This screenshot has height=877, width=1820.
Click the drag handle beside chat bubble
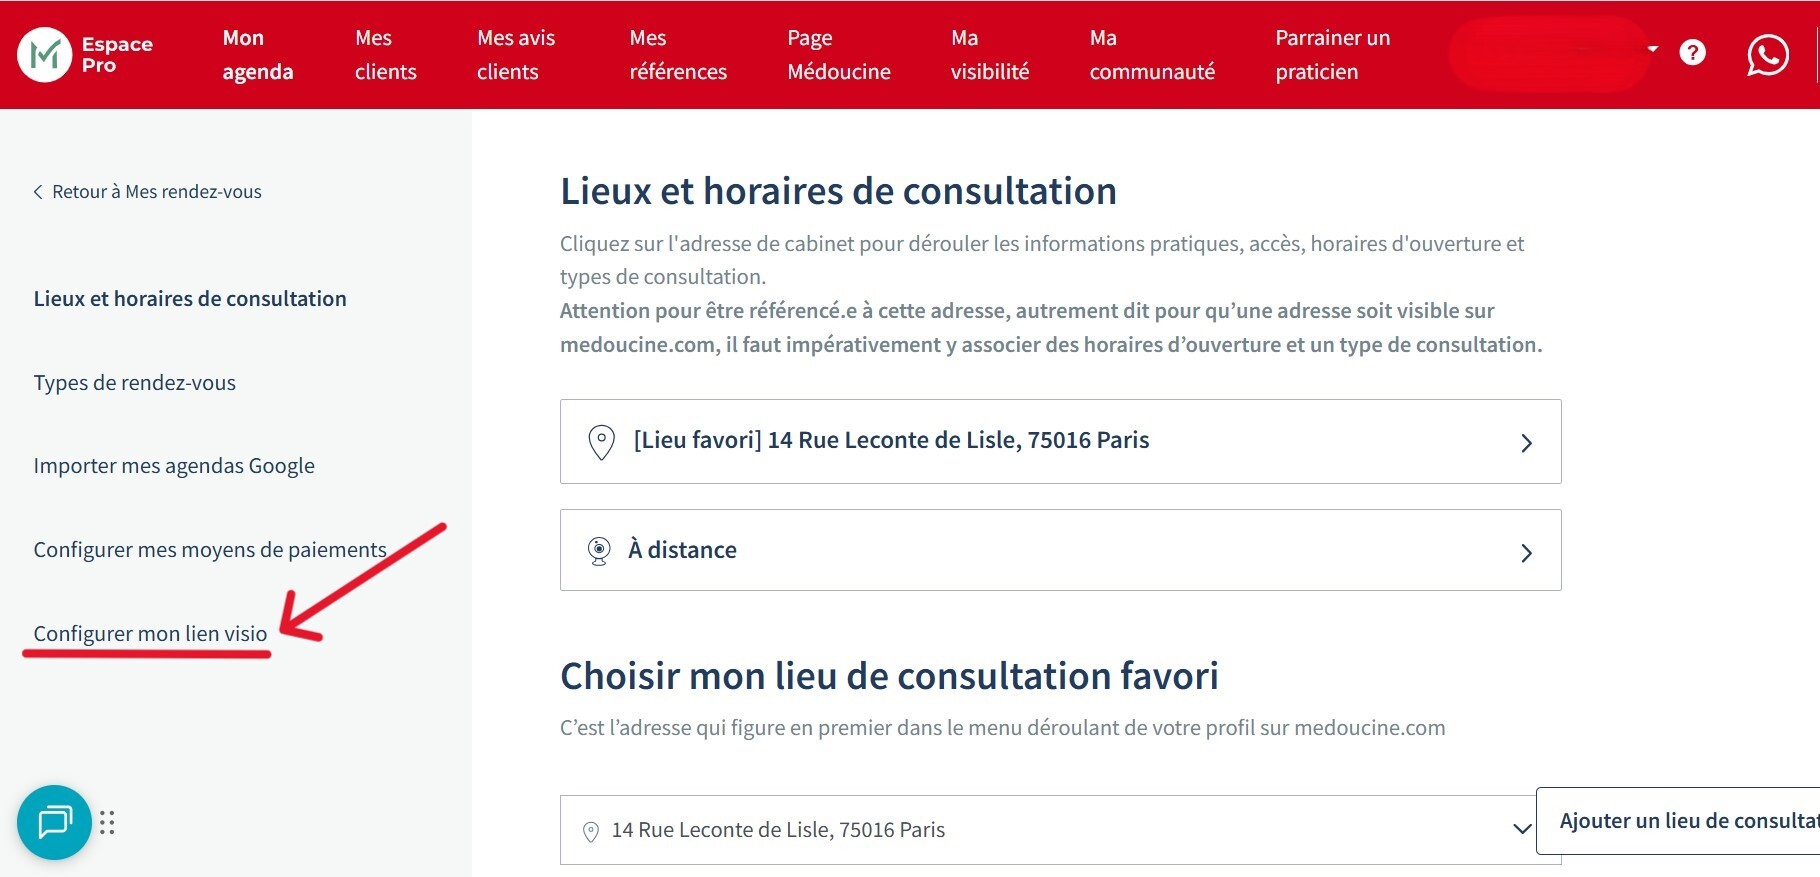[x=108, y=822]
